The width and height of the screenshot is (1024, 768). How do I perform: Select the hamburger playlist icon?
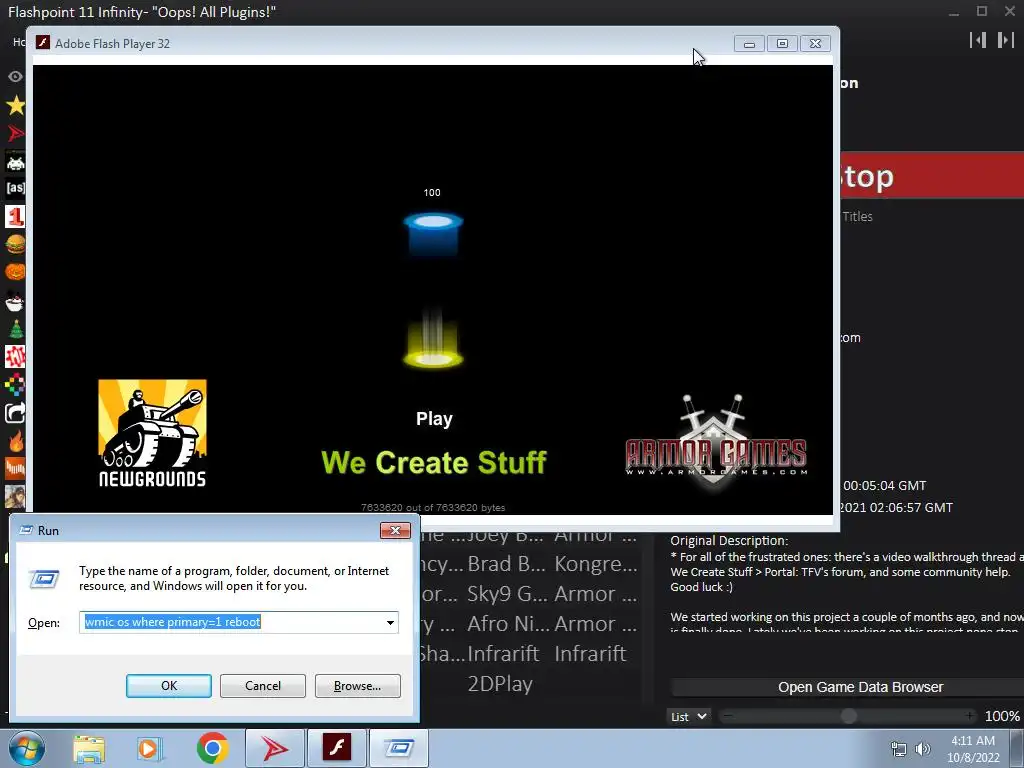pyautogui.click(x=15, y=244)
